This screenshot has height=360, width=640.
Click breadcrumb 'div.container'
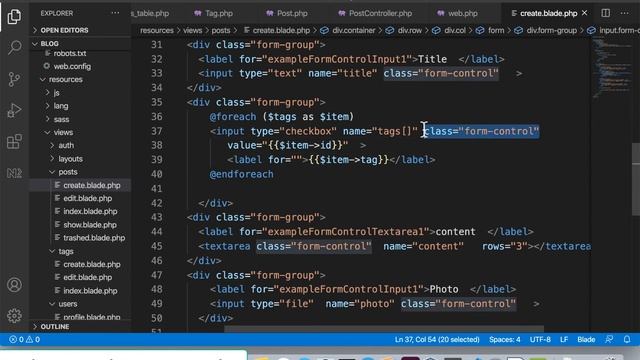(x=353, y=30)
